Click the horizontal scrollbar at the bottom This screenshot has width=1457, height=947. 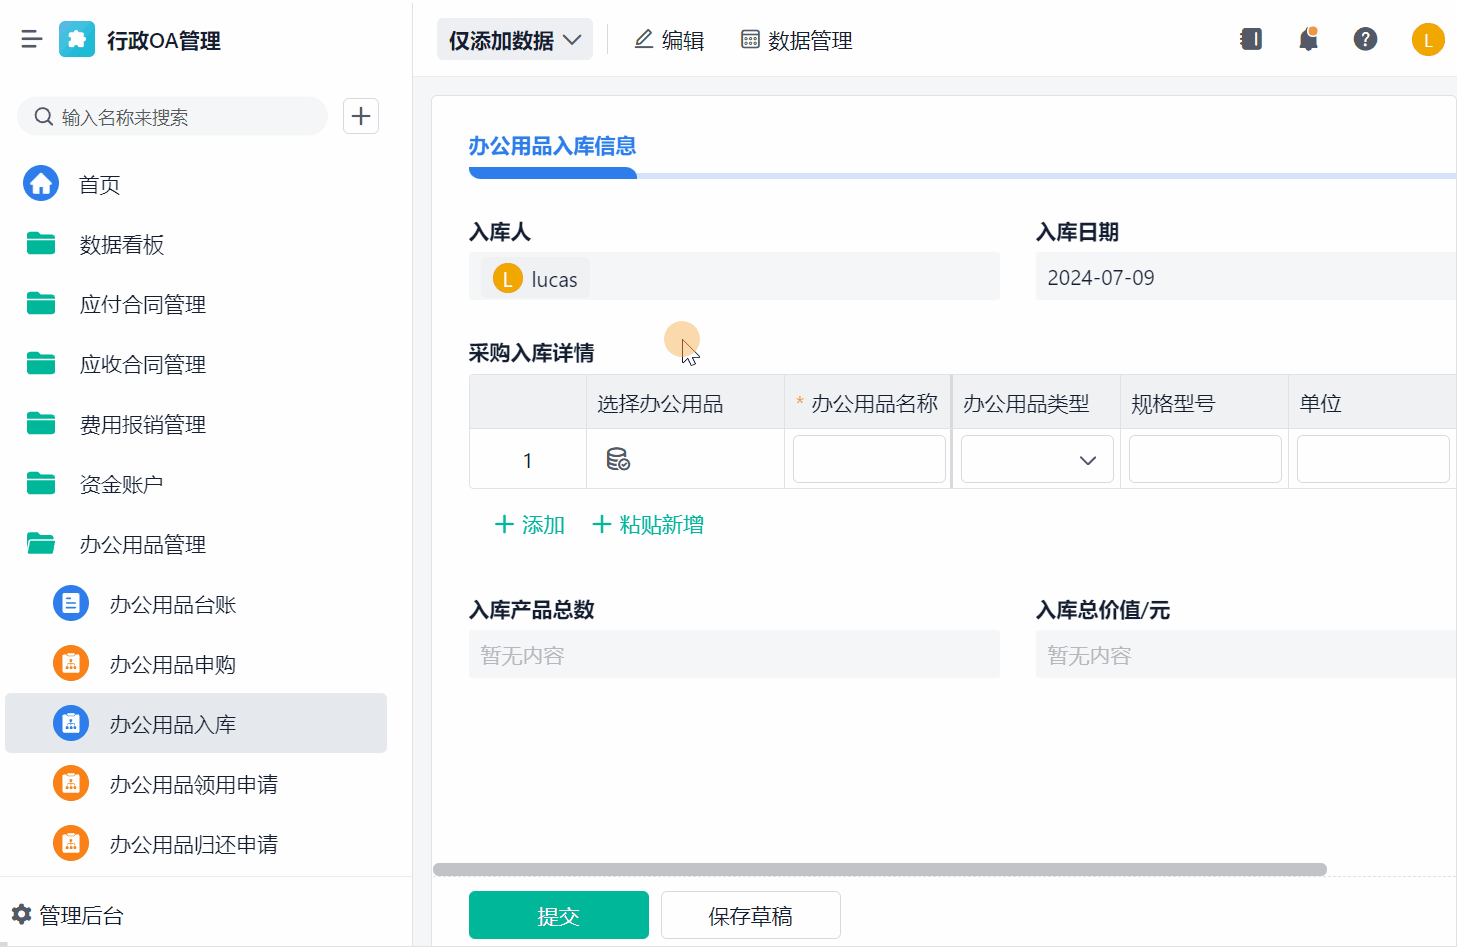[879, 869]
